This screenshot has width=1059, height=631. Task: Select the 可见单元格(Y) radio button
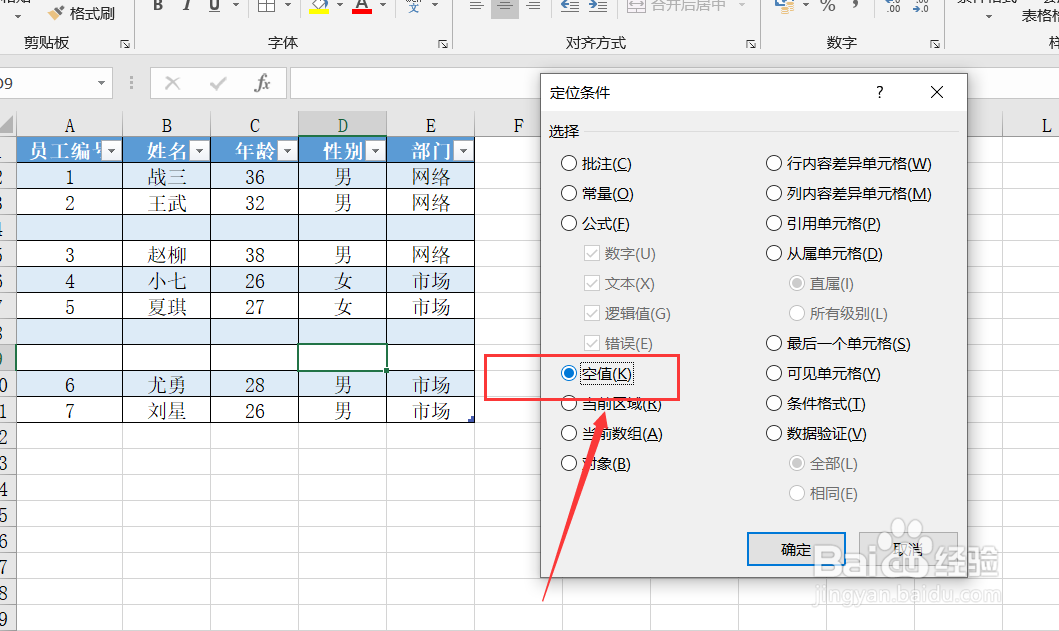click(774, 373)
